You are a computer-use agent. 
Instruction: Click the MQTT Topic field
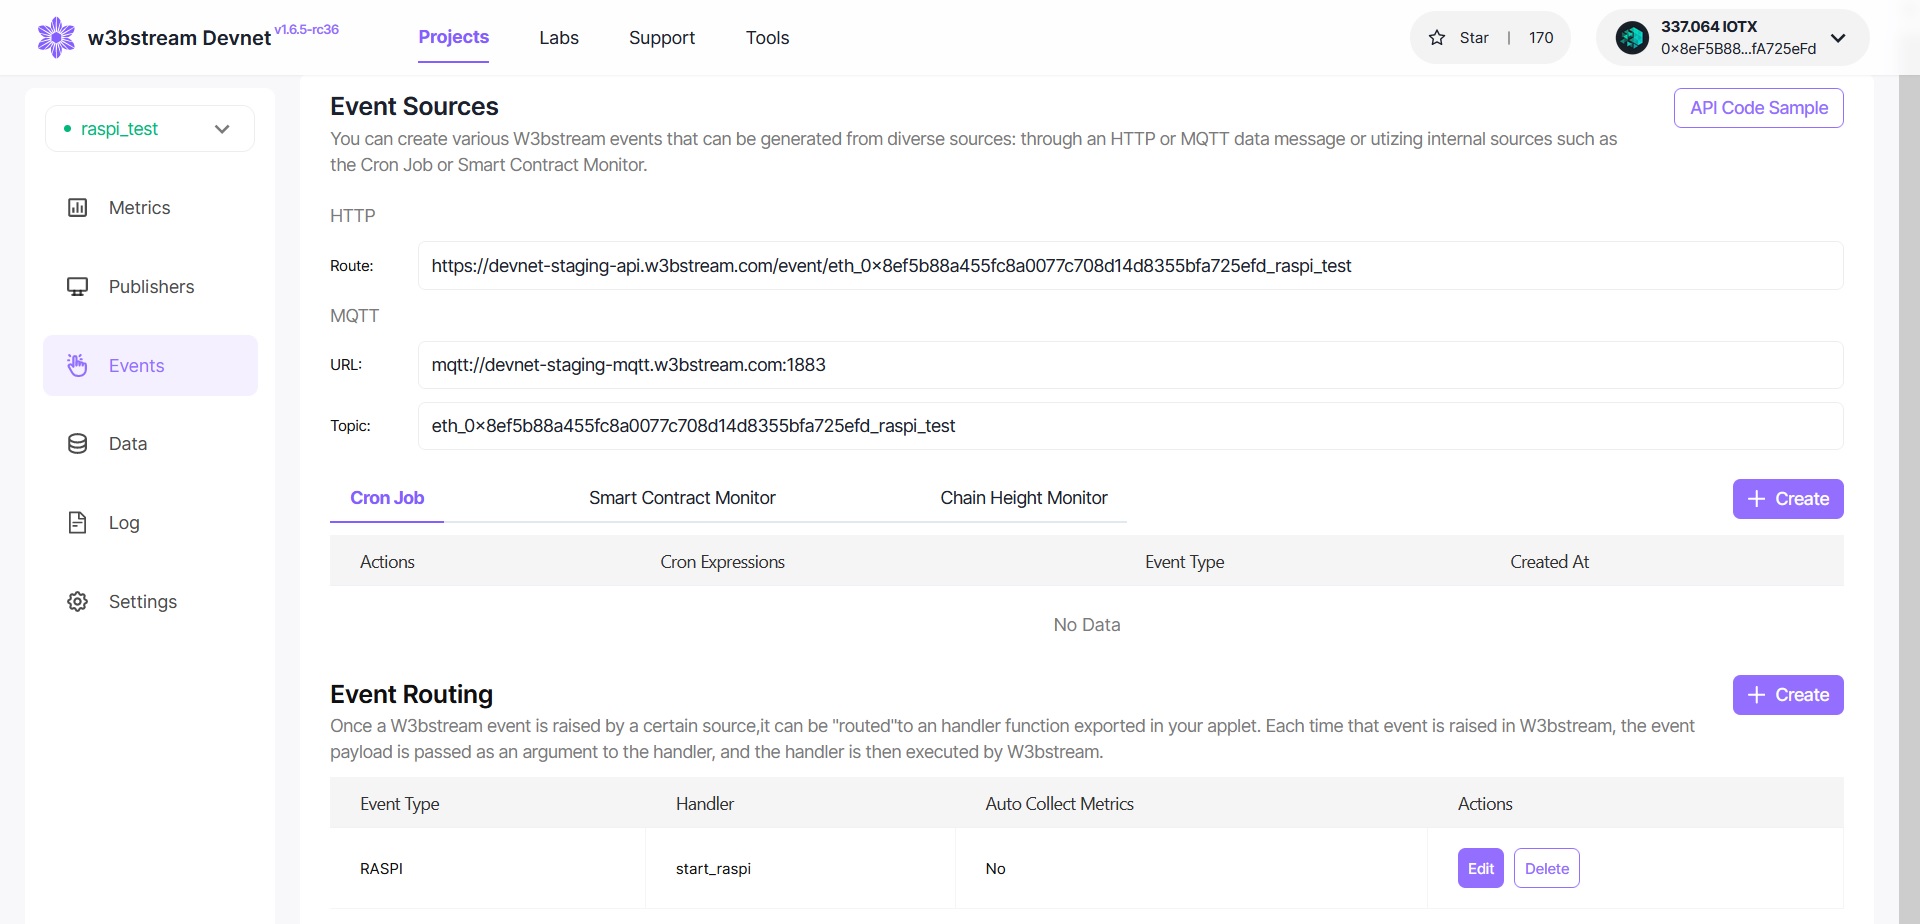(x=1131, y=426)
